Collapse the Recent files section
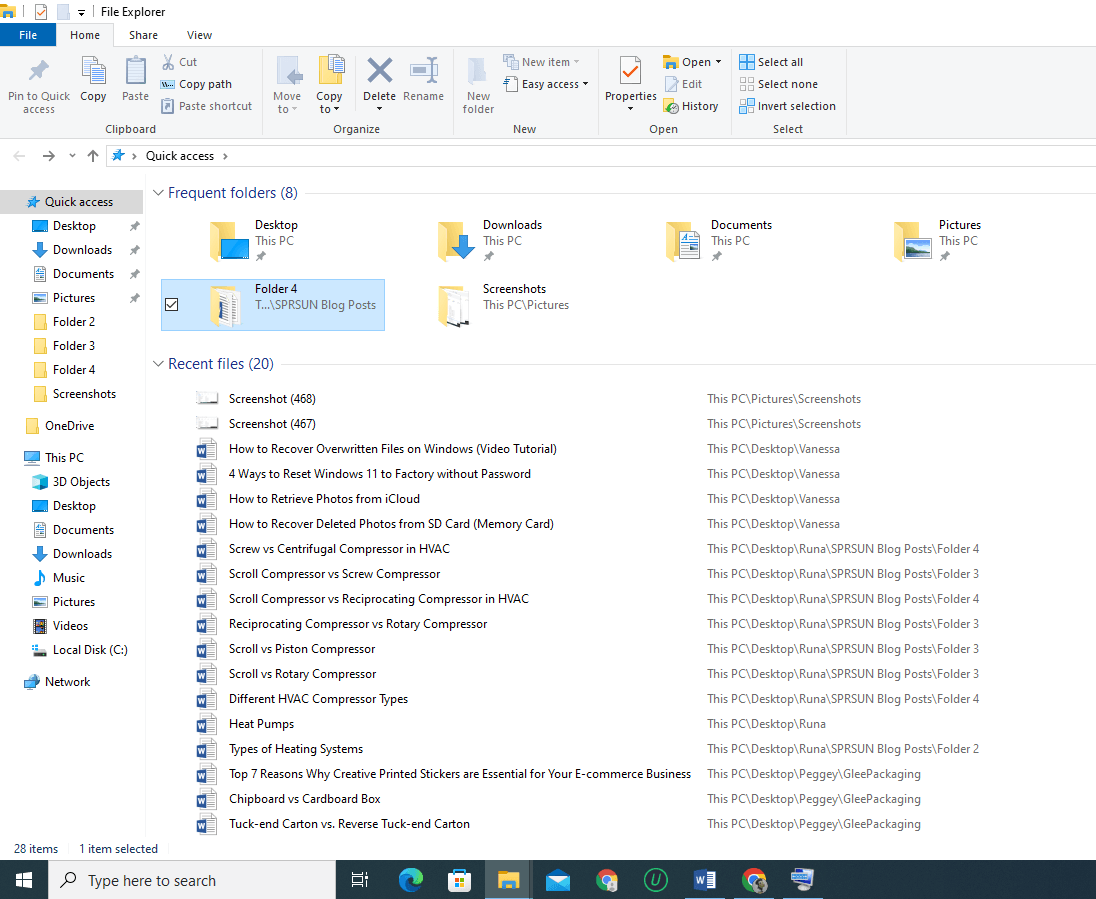1096x899 pixels. point(159,364)
